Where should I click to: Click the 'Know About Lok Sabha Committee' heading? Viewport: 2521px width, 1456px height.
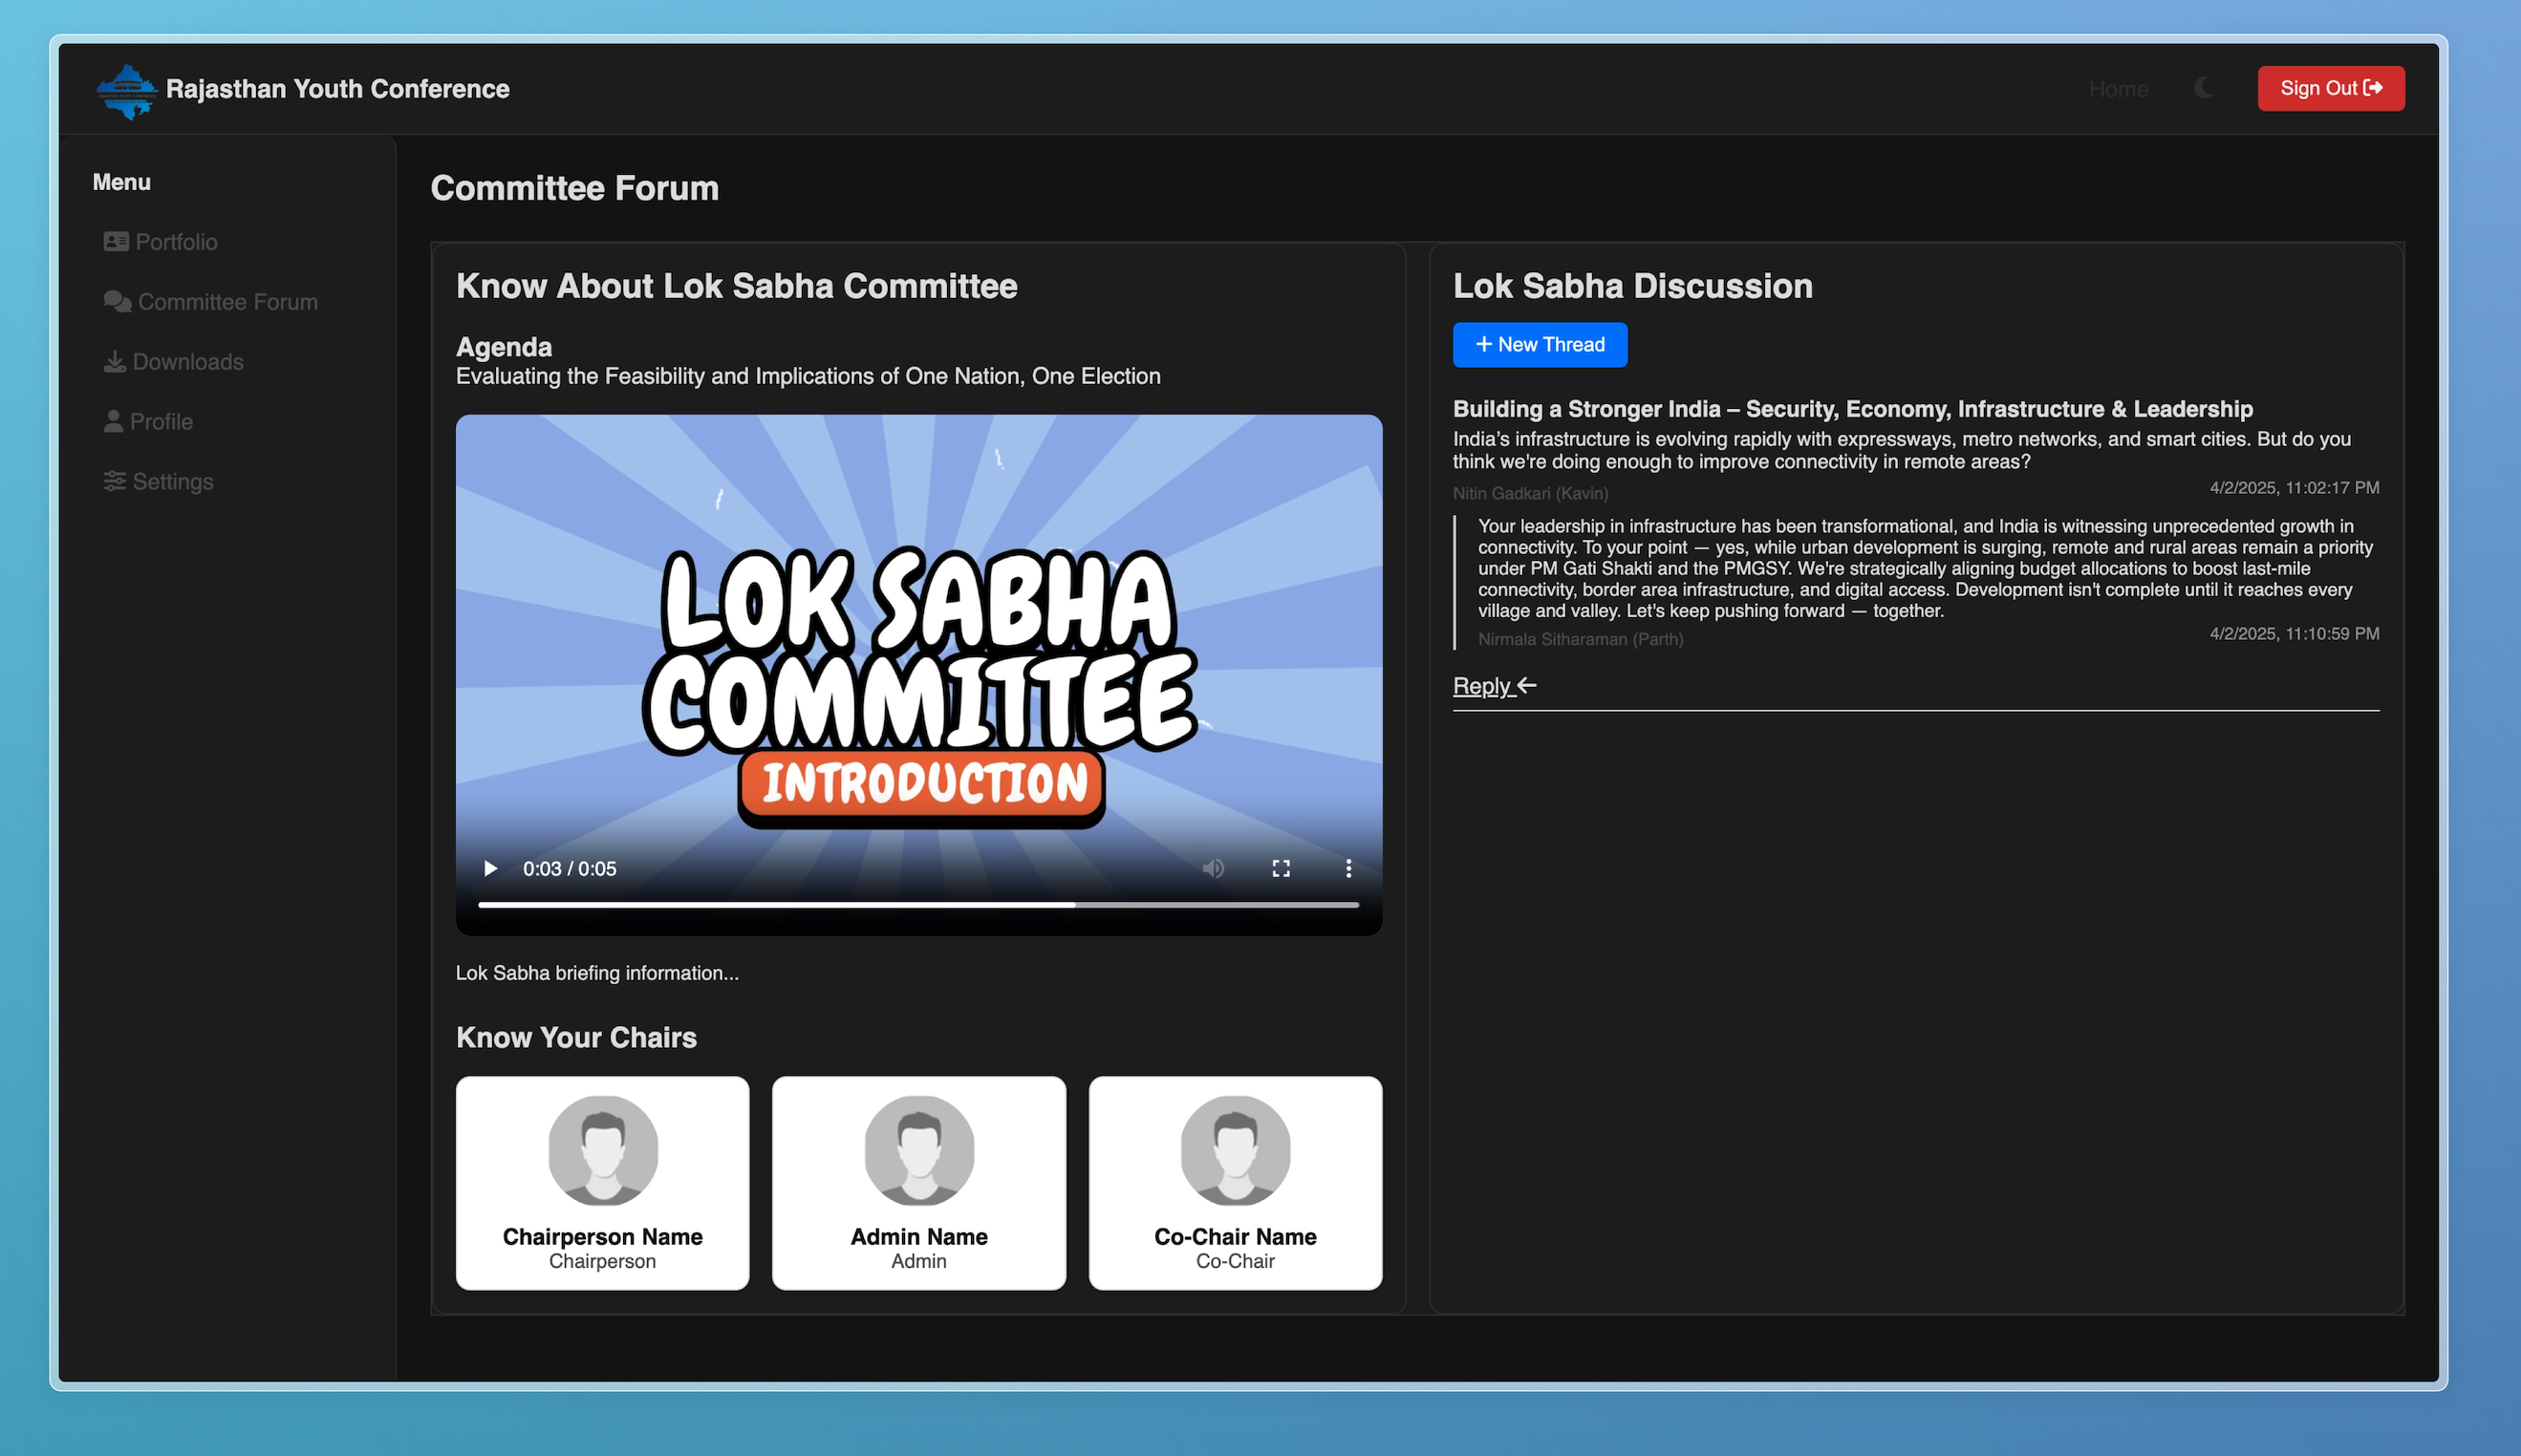[736, 286]
